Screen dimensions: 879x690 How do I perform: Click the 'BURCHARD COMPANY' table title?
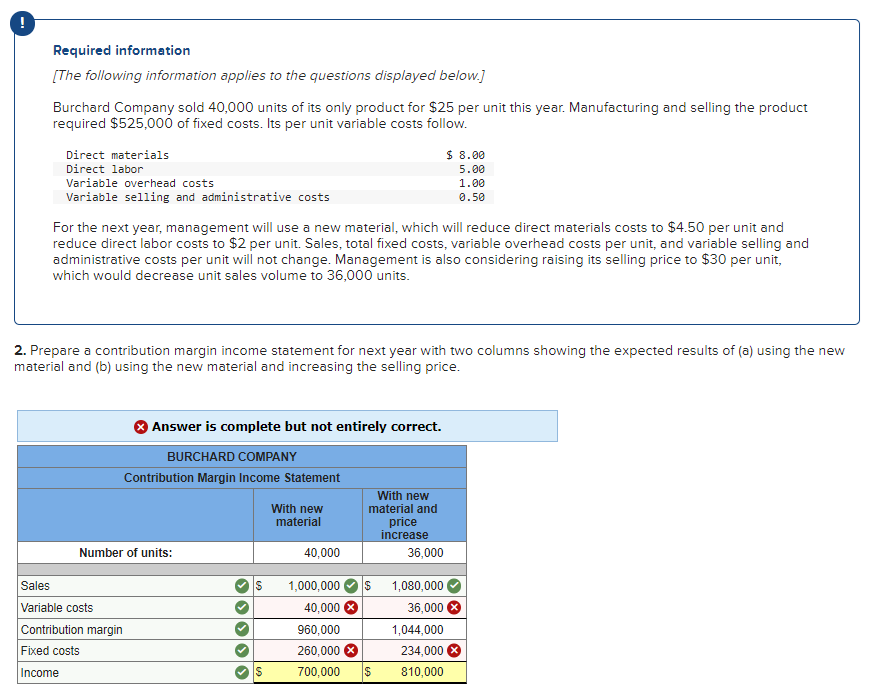point(232,457)
